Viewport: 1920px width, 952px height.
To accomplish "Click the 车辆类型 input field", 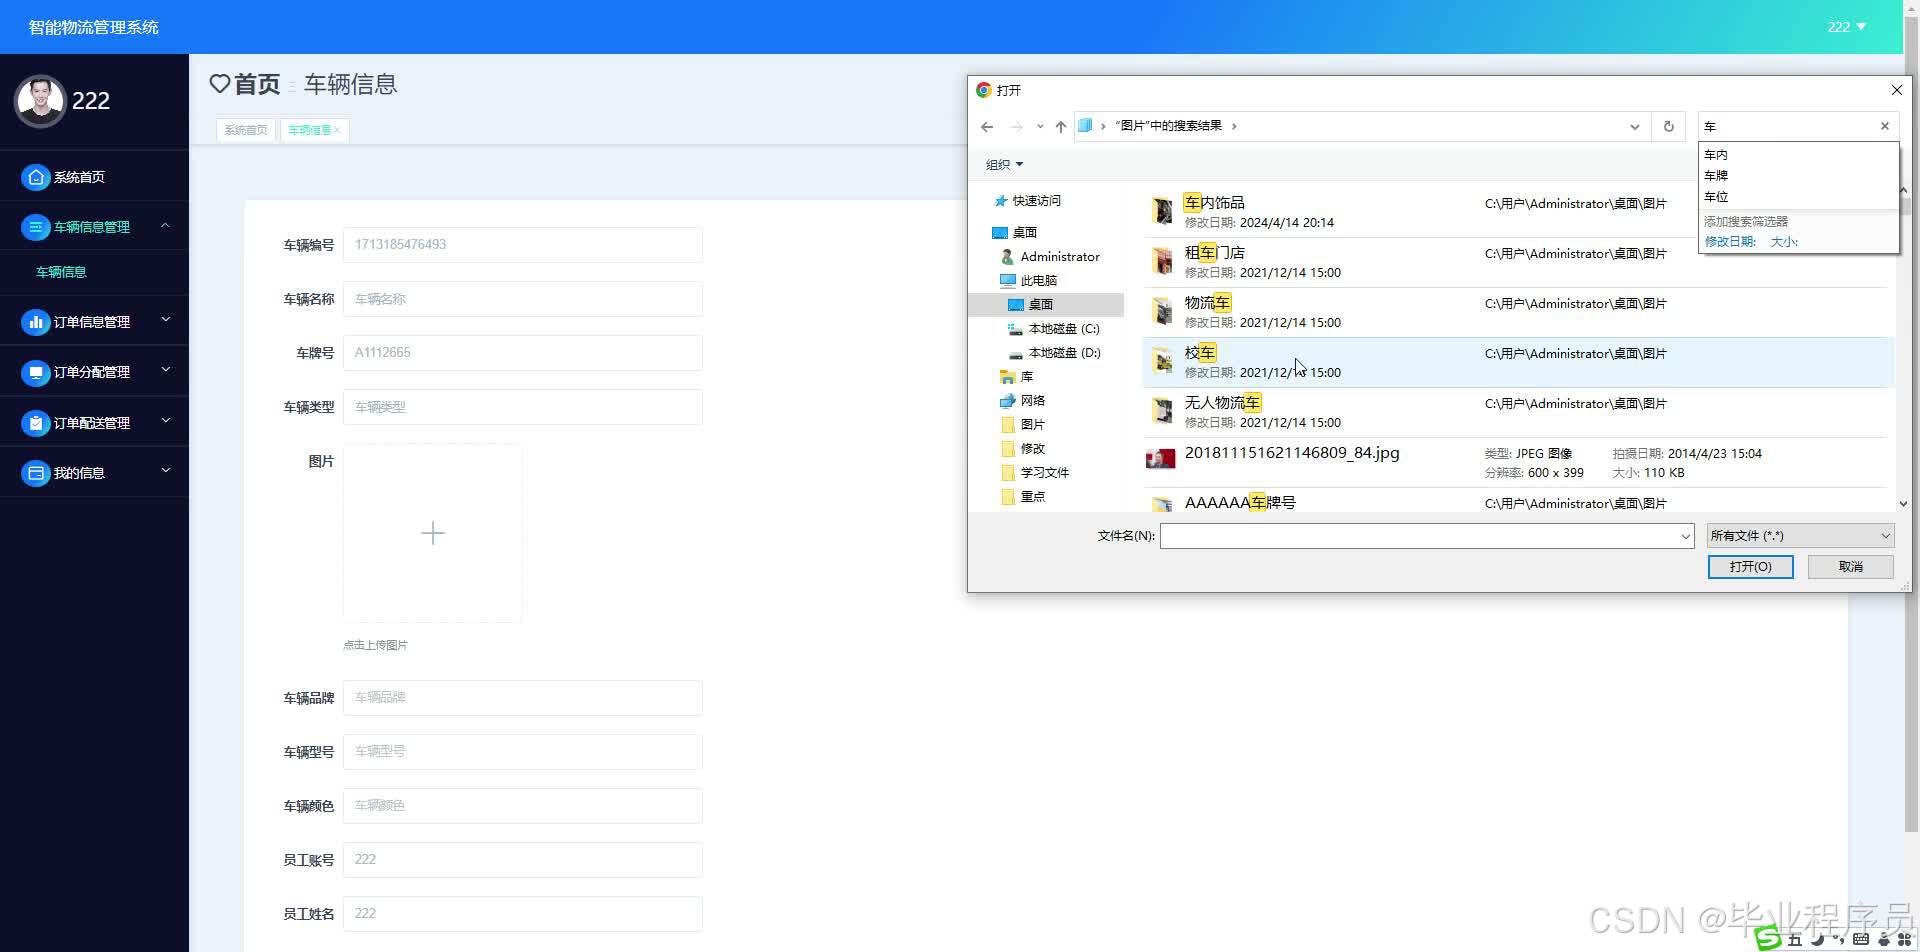I will click(523, 407).
